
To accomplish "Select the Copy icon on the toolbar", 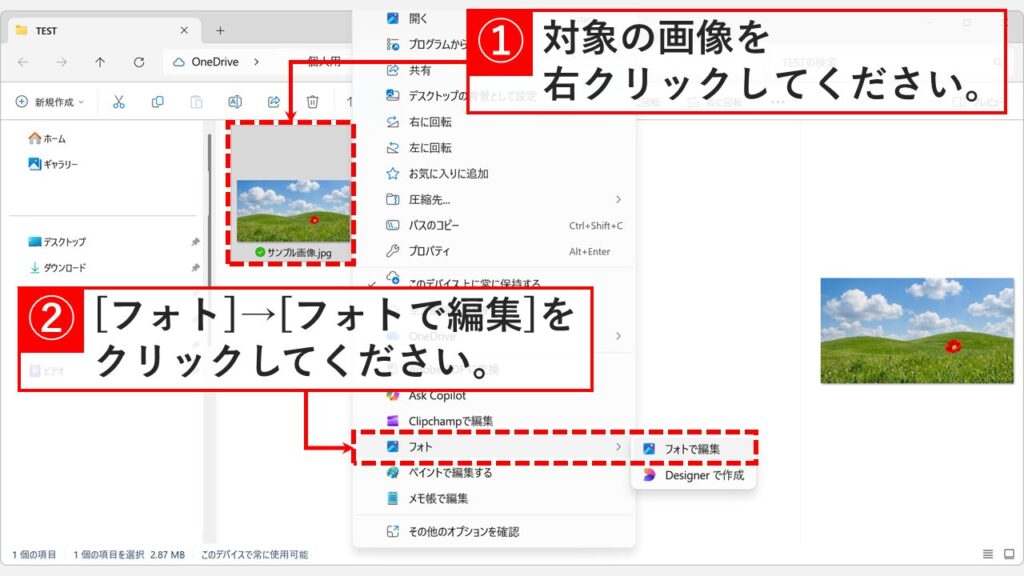I will (x=158, y=100).
